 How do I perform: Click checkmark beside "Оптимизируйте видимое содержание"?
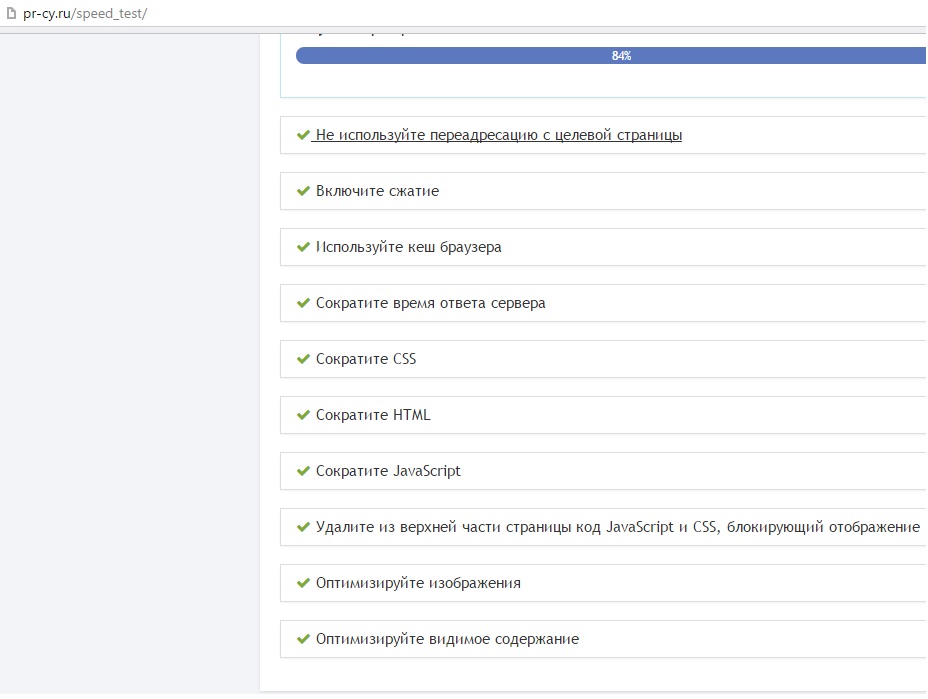pyautogui.click(x=303, y=639)
